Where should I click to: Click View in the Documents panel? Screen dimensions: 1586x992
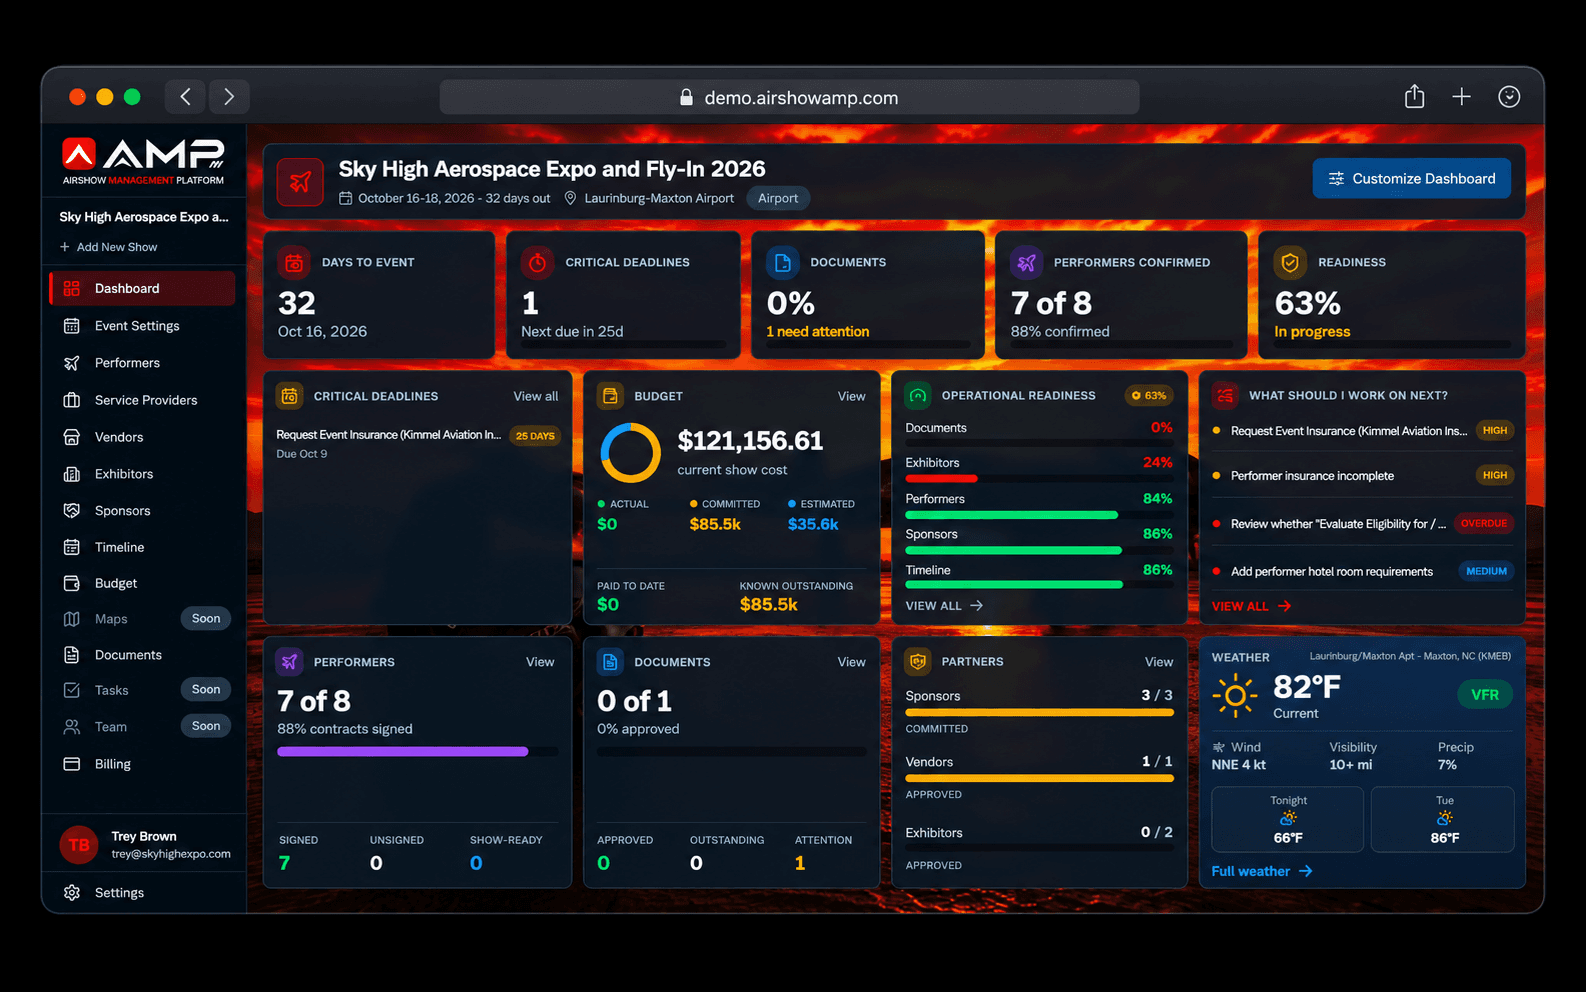coord(852,662)
